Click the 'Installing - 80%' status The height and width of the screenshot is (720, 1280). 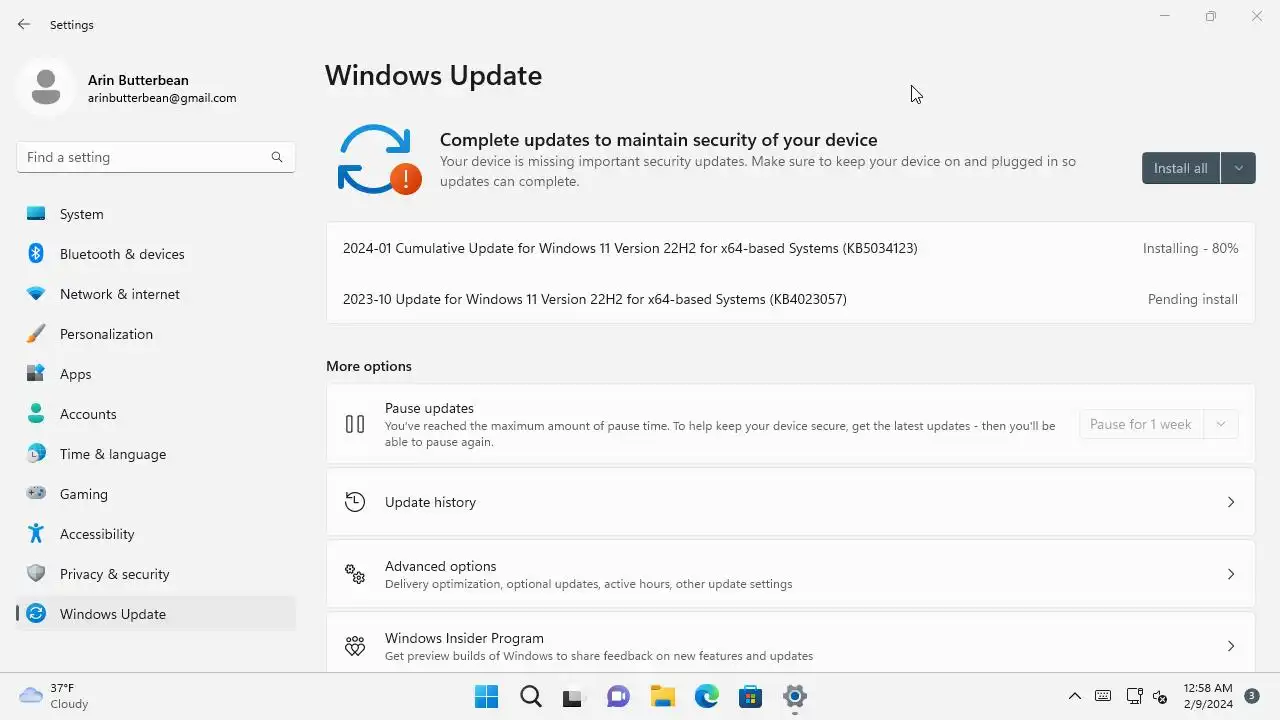1190,248
